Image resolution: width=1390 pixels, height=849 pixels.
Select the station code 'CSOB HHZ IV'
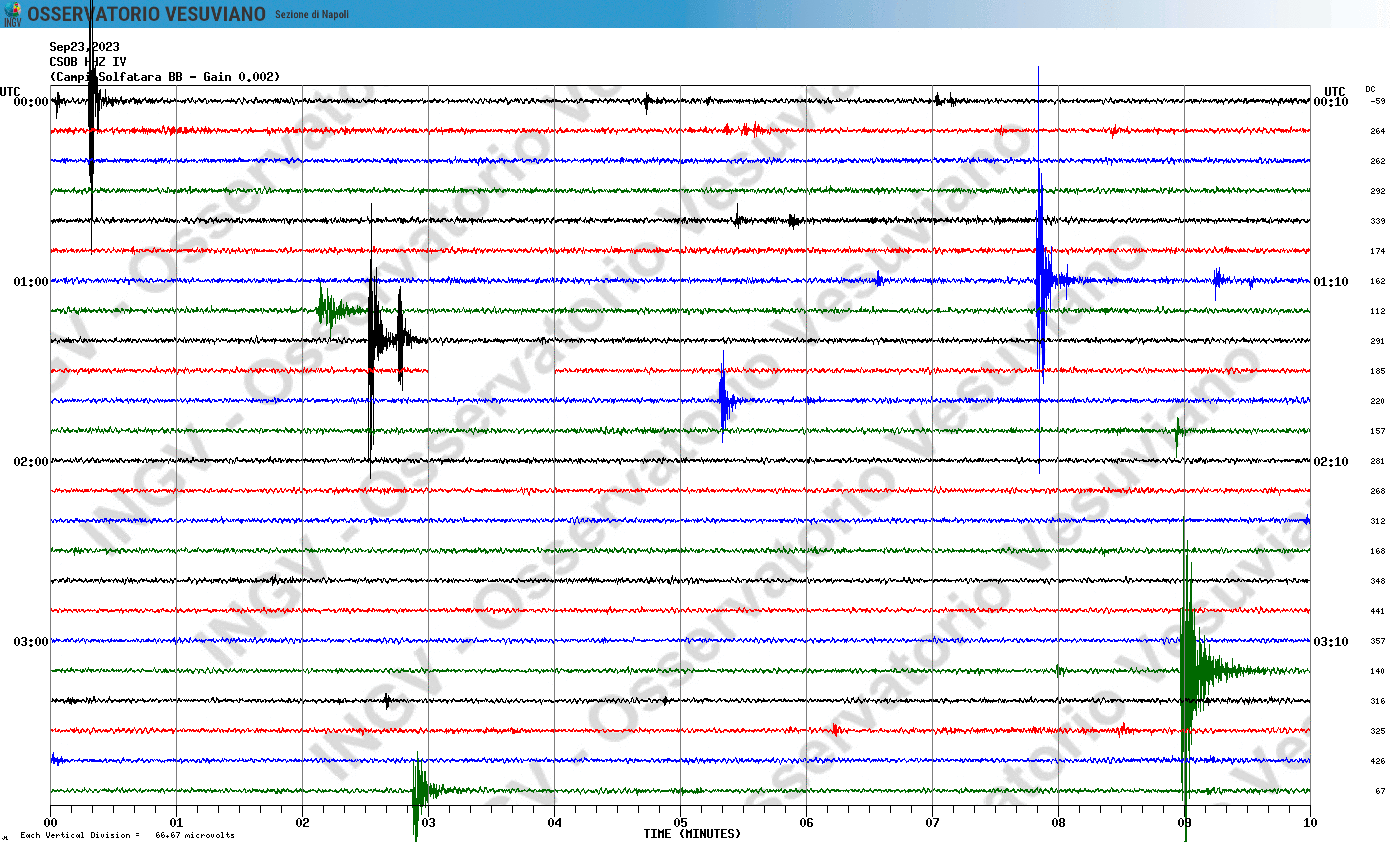pyautogui.click(x=88, y=62)
